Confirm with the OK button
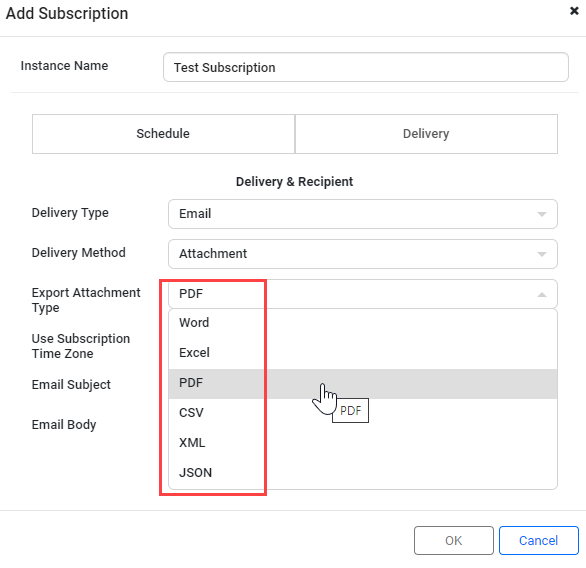The width and height of the screenshot is (586, 568). (454, 540)
